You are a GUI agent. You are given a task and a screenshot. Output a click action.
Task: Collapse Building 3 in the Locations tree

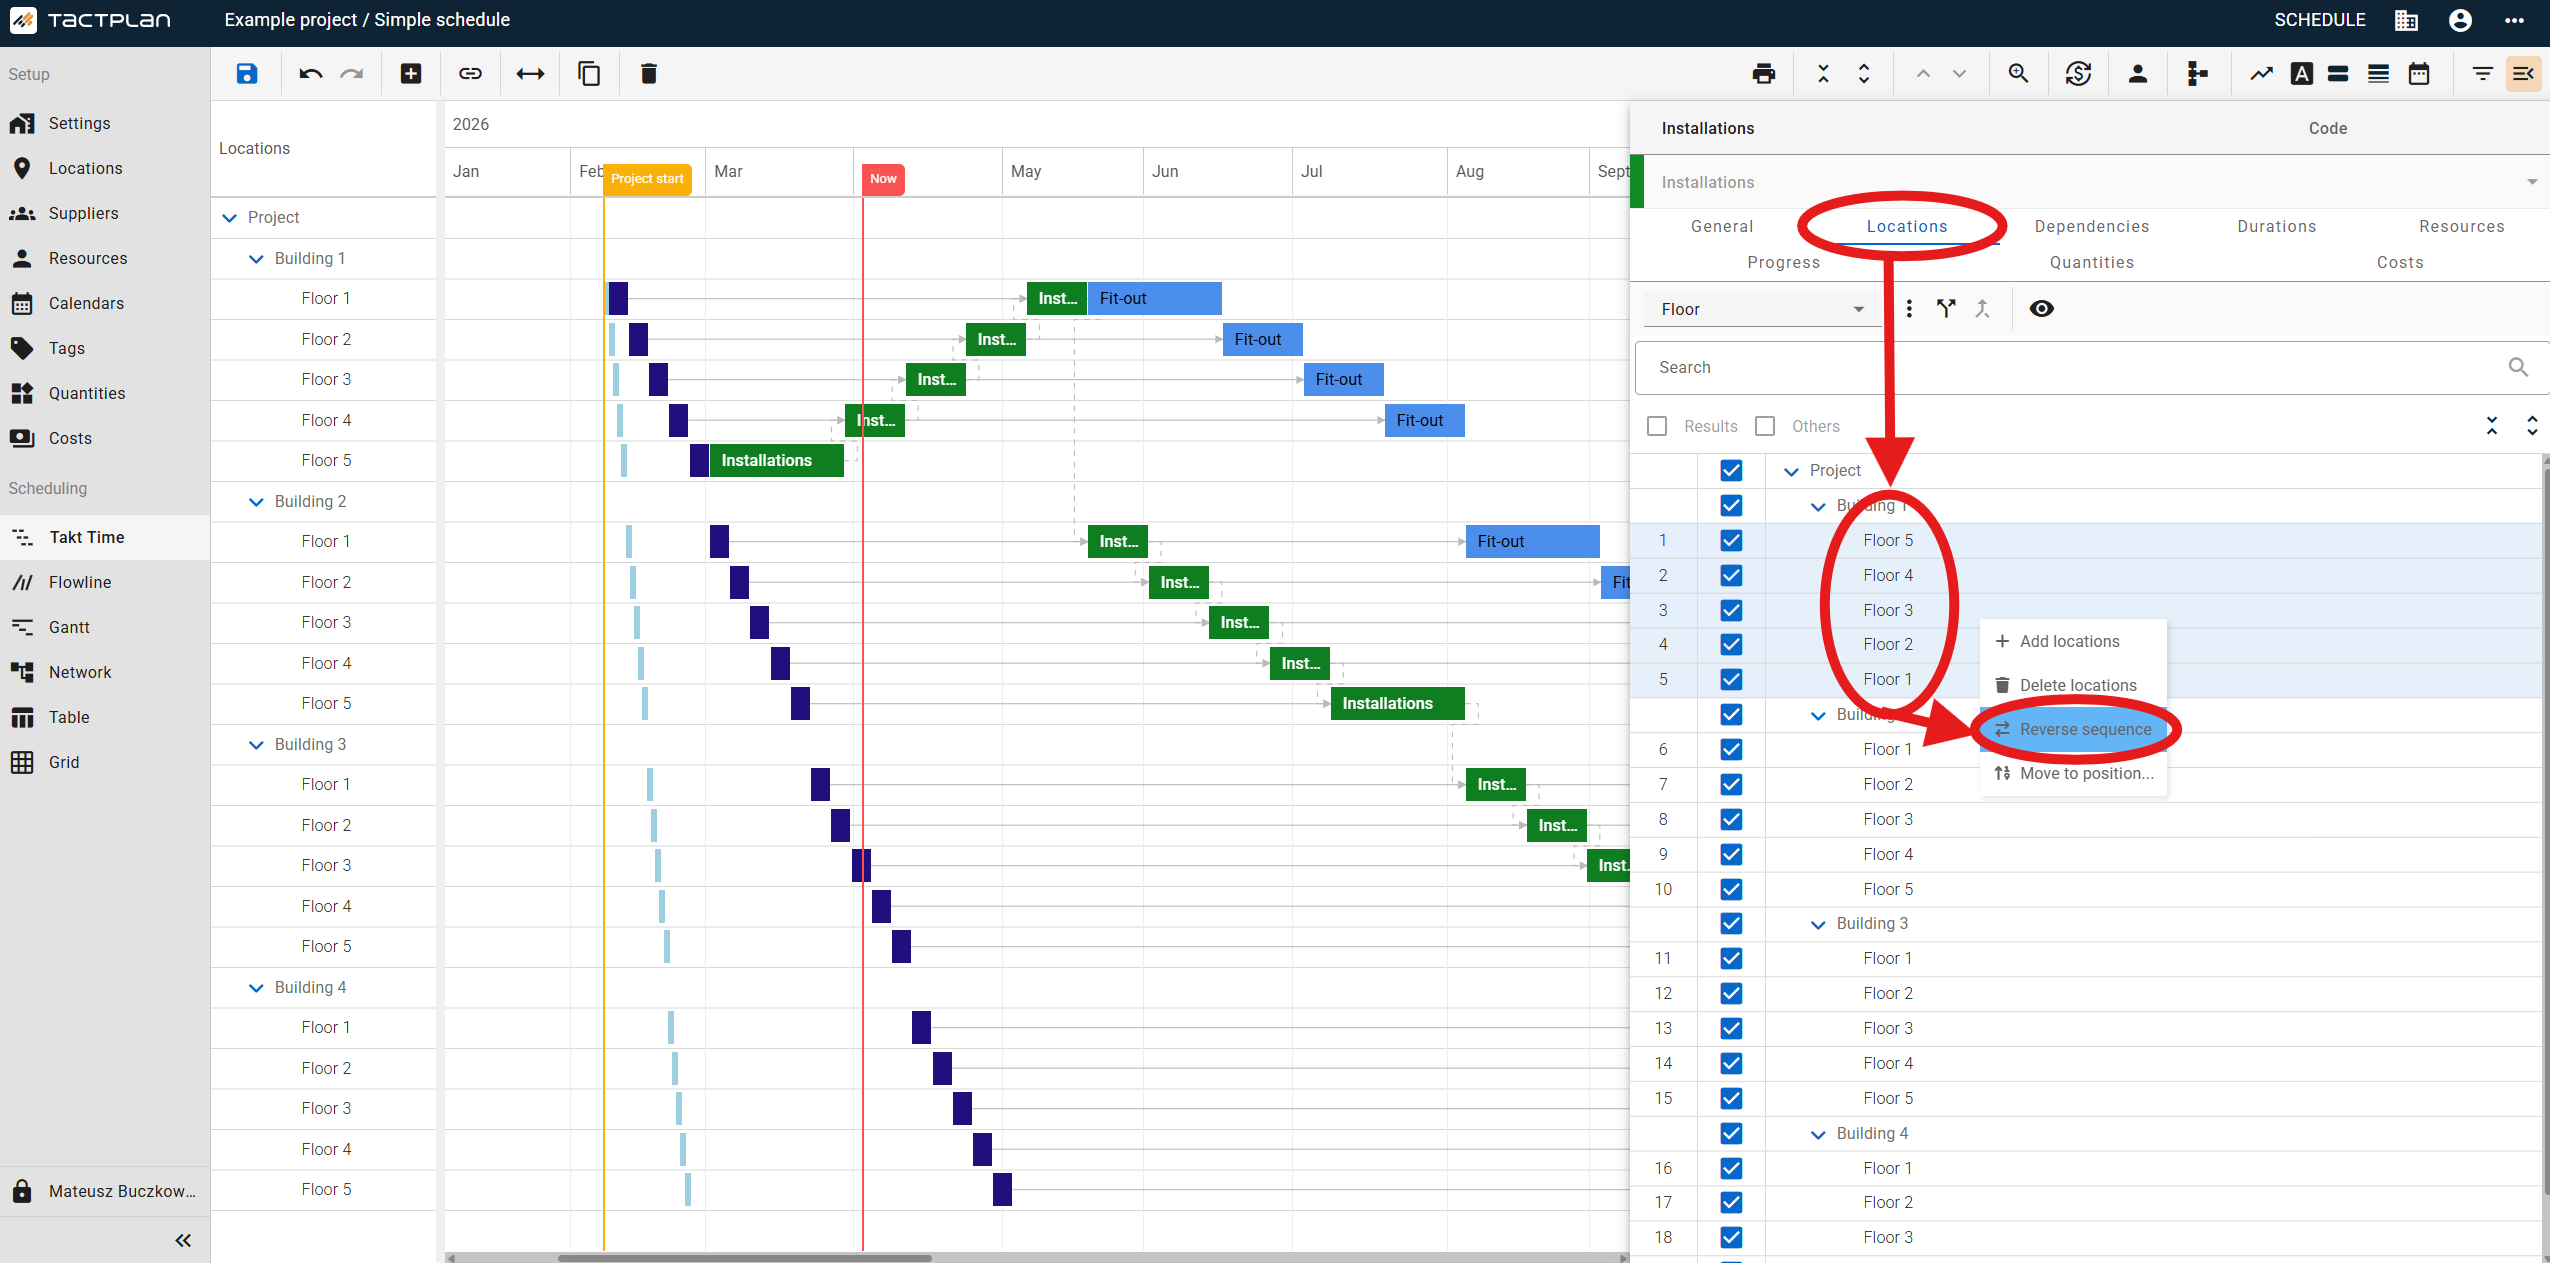coord(256,744)
